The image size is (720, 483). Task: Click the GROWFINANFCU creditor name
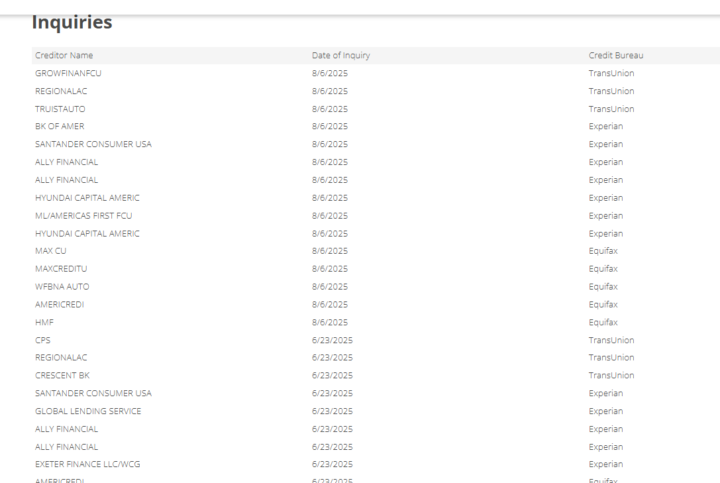click(x=68, y=73)
